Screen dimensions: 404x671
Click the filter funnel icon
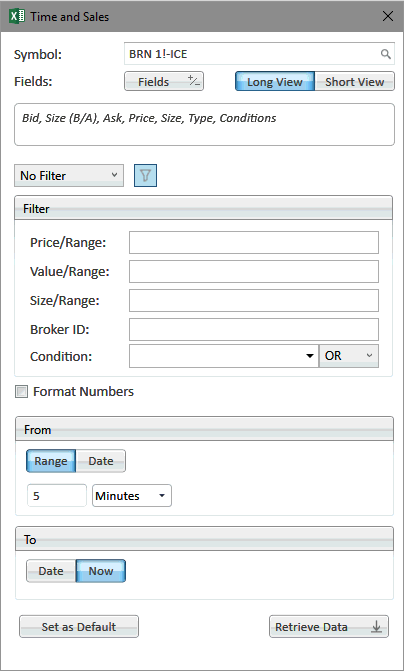tap(146, 175)
